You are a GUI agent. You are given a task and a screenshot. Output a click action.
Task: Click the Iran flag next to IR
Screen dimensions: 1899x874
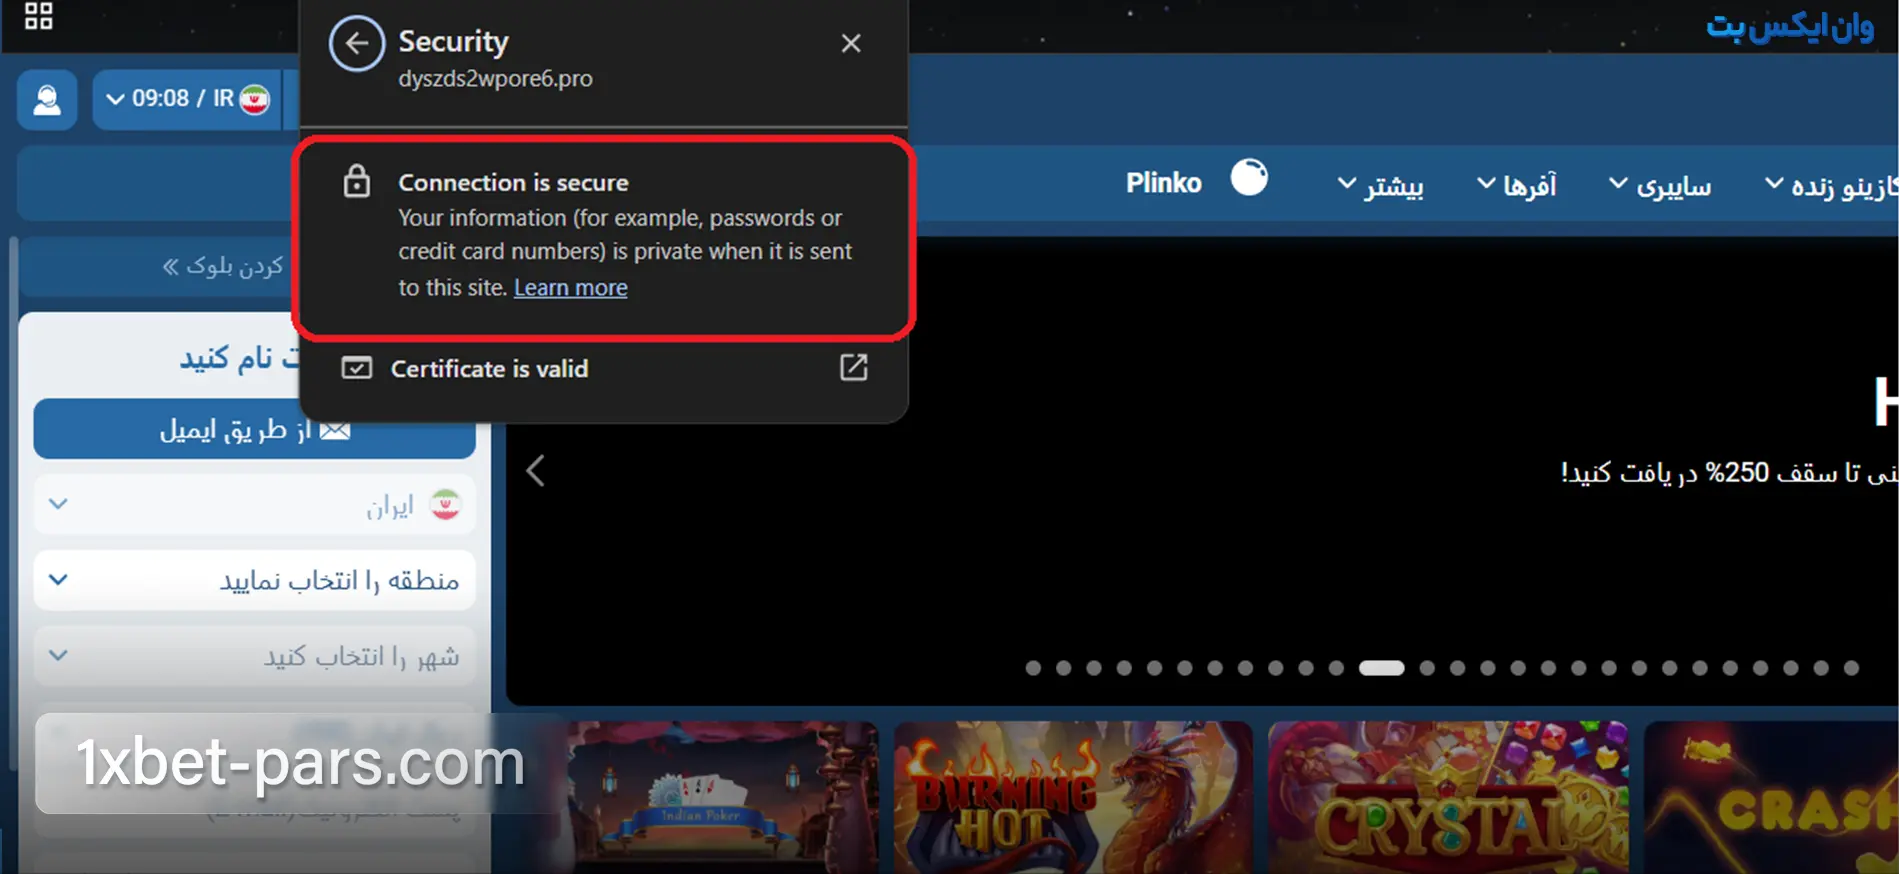click(255, 100)
